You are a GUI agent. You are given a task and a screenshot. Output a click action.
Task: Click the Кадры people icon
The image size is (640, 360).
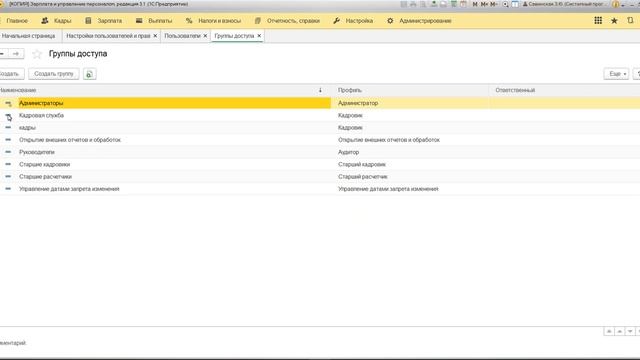(x=45, y=20)
